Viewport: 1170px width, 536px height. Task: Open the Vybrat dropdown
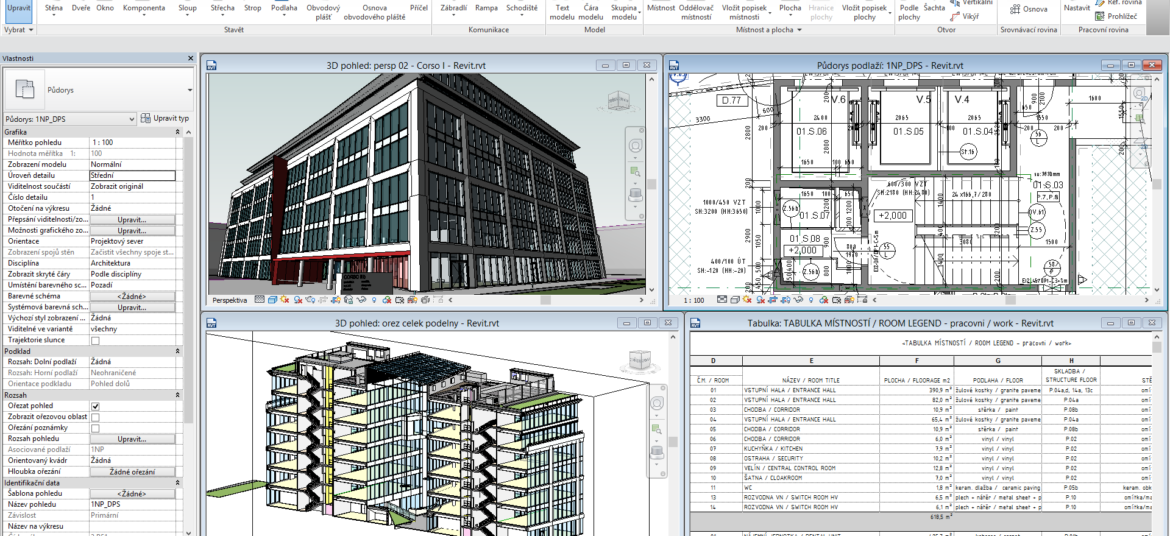[19, 30]
